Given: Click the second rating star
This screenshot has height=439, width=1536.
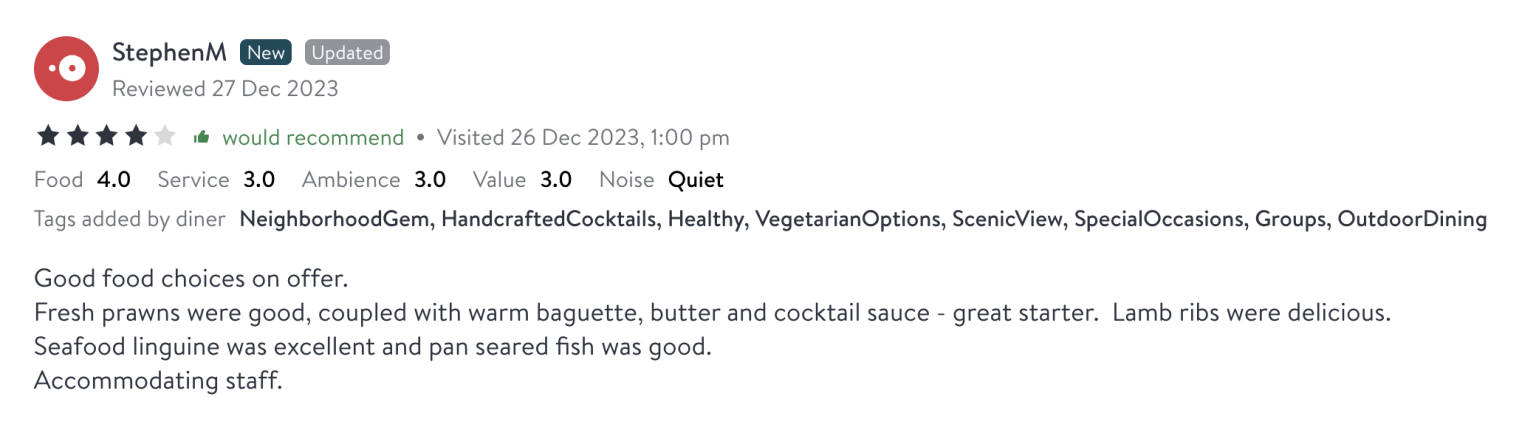Looking at the screenshot, I should click(76, 136).
